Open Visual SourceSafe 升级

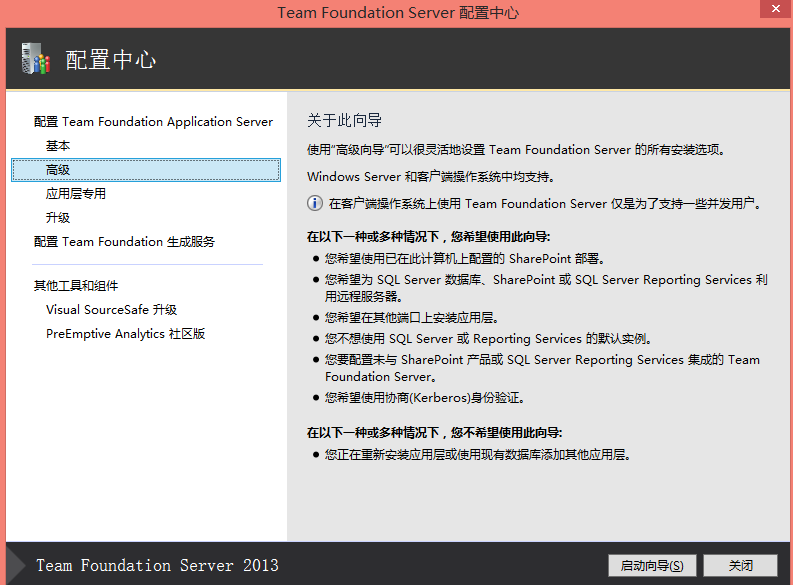pos(111,309)
